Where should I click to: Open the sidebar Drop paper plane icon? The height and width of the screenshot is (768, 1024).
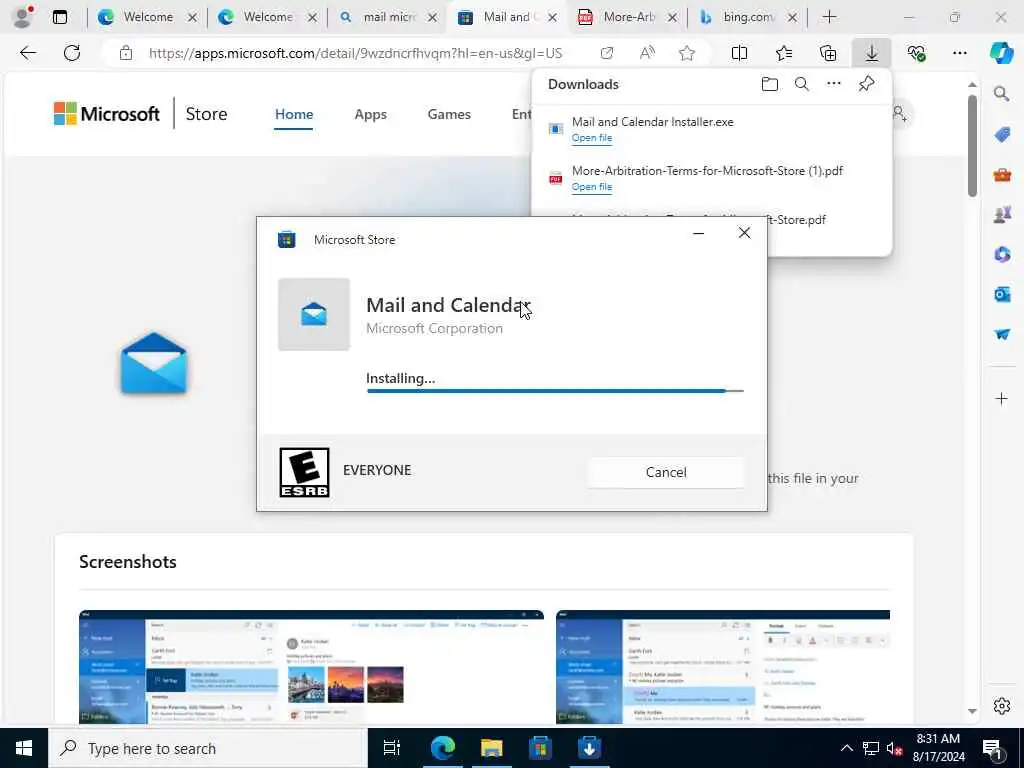pos(1002,334)
